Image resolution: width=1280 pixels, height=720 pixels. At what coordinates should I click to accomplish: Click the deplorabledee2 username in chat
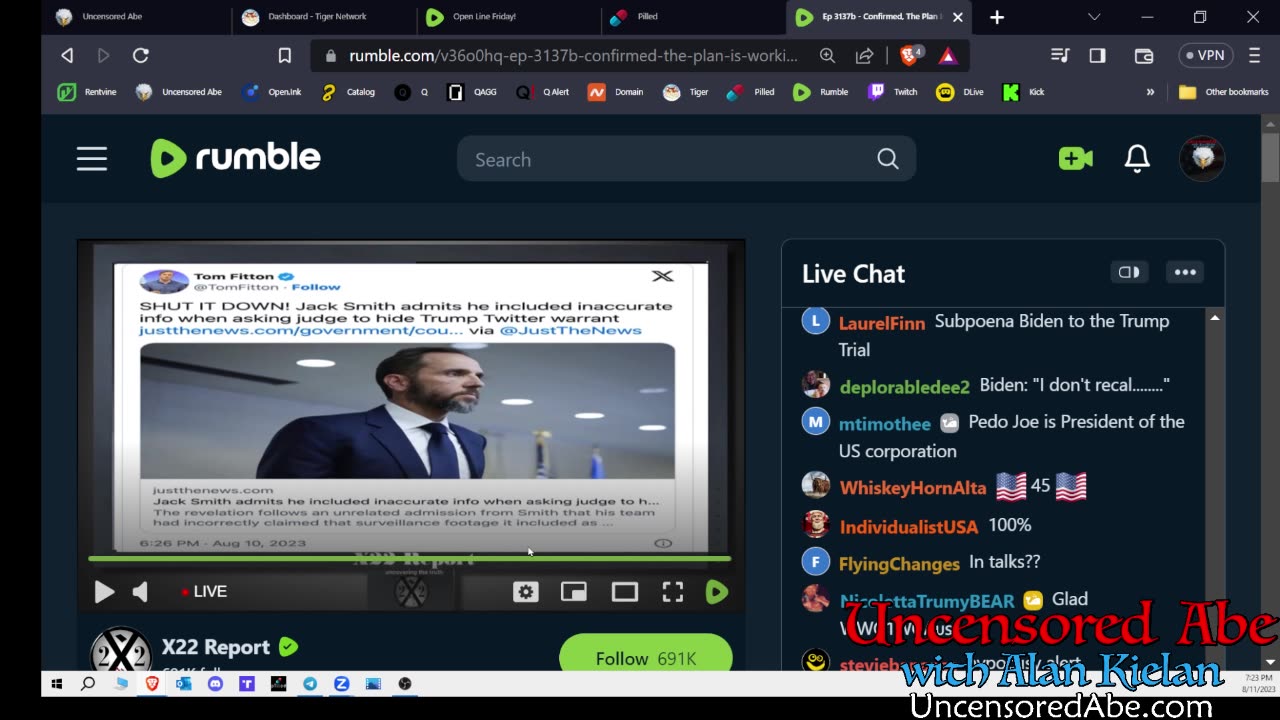[x=905, y=387]
